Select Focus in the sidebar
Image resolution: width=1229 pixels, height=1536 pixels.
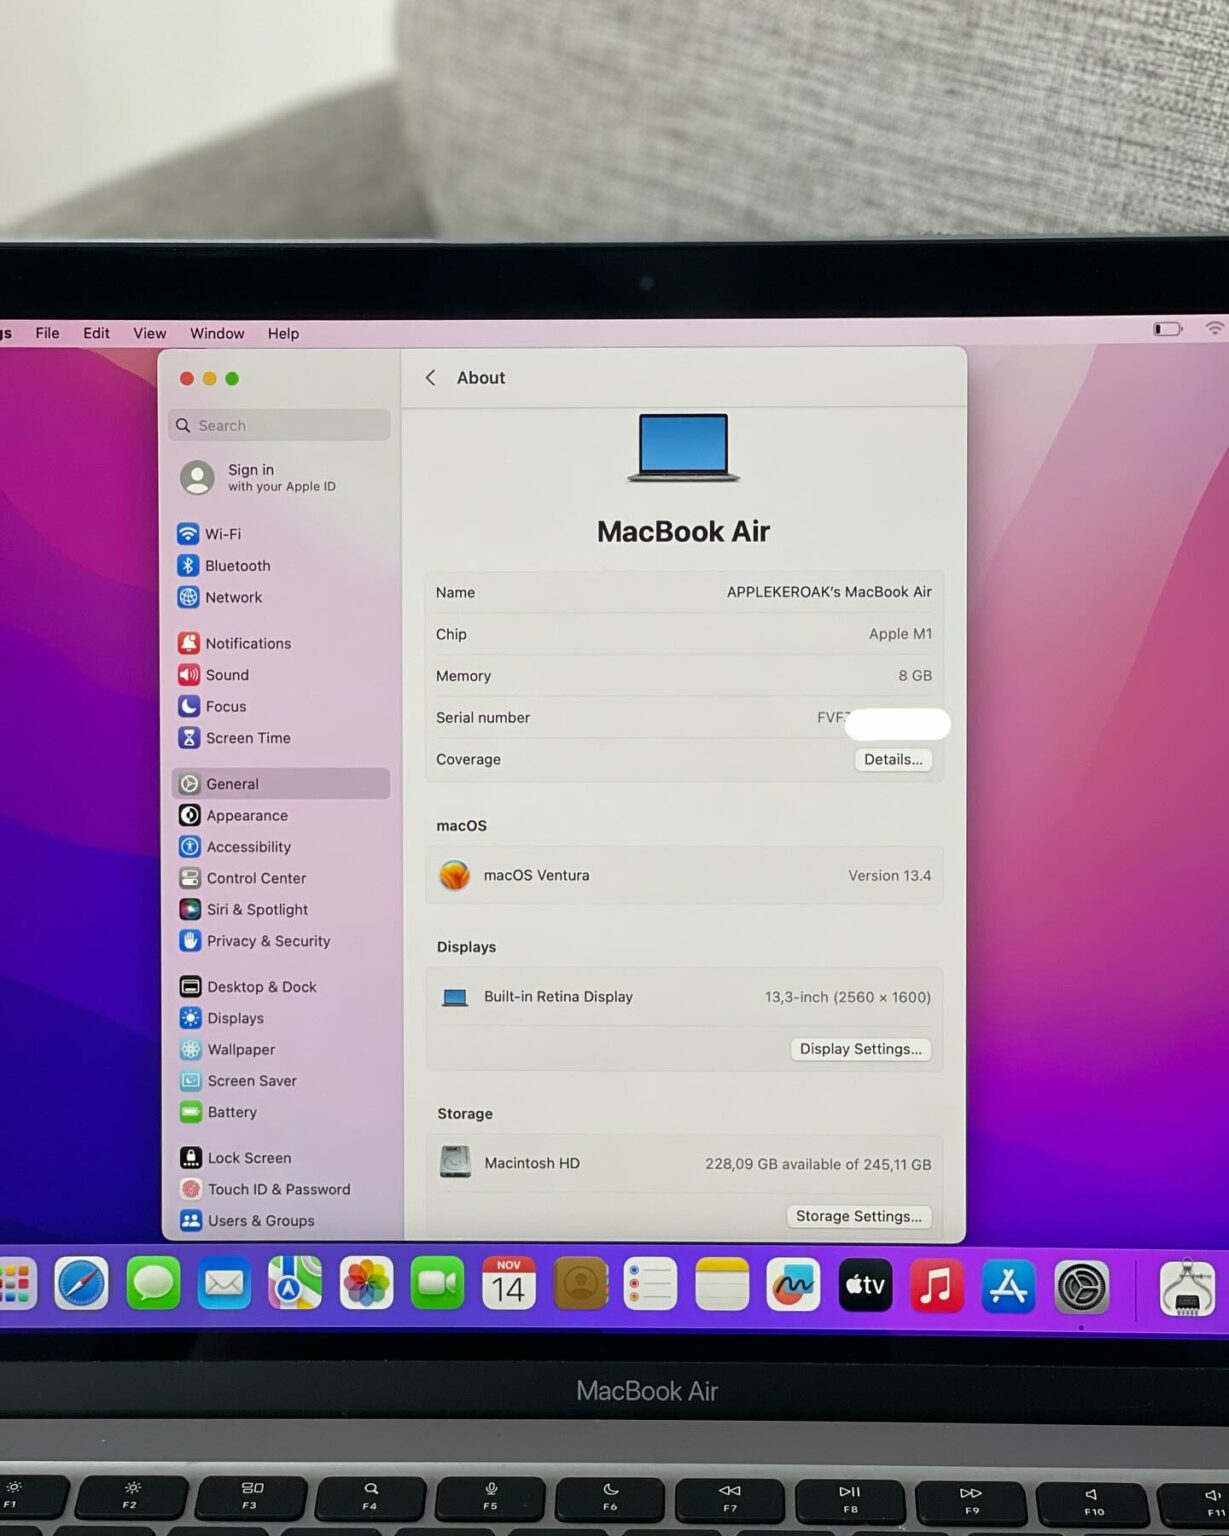224,706
